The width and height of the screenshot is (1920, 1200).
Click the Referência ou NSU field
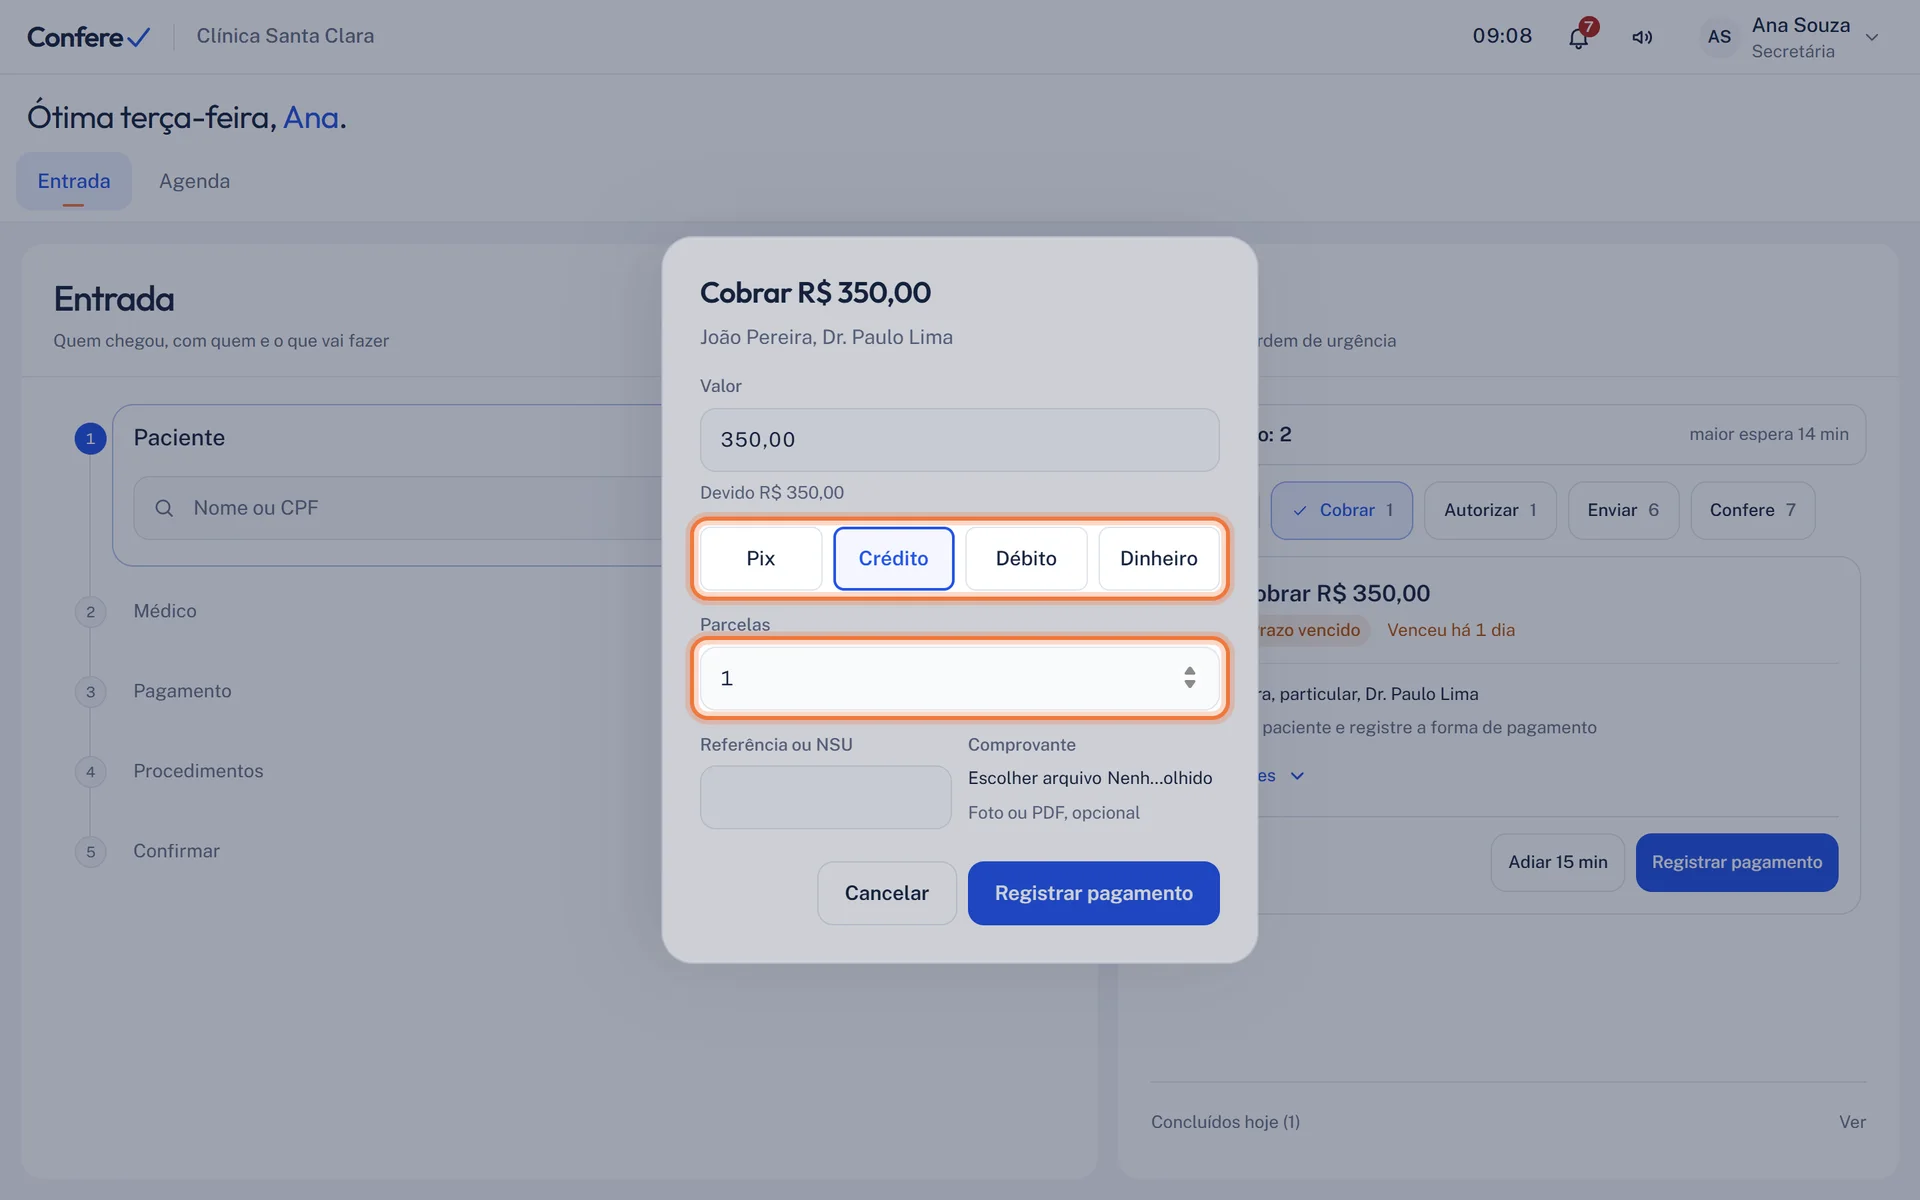tap(825, 797)
